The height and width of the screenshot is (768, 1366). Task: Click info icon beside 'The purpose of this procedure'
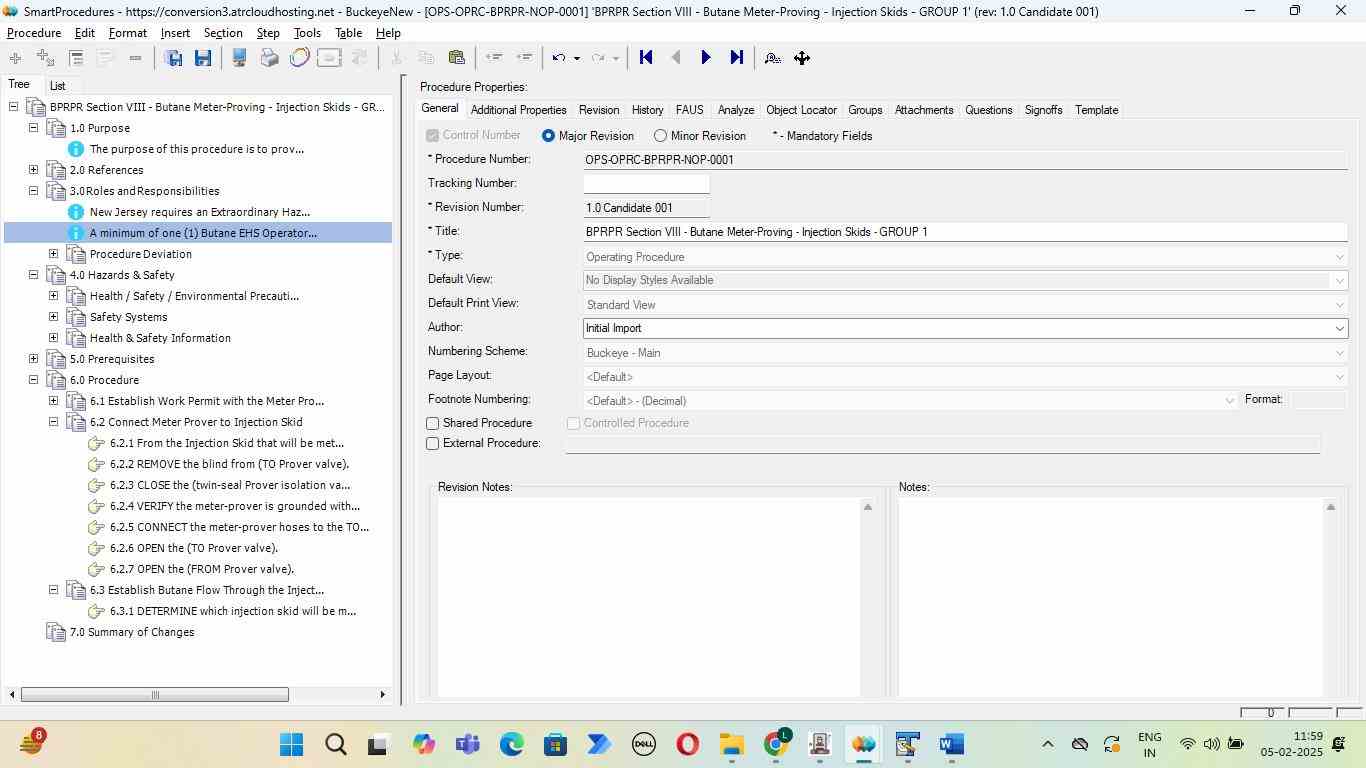pyautogui.click(x=76, y=149)
